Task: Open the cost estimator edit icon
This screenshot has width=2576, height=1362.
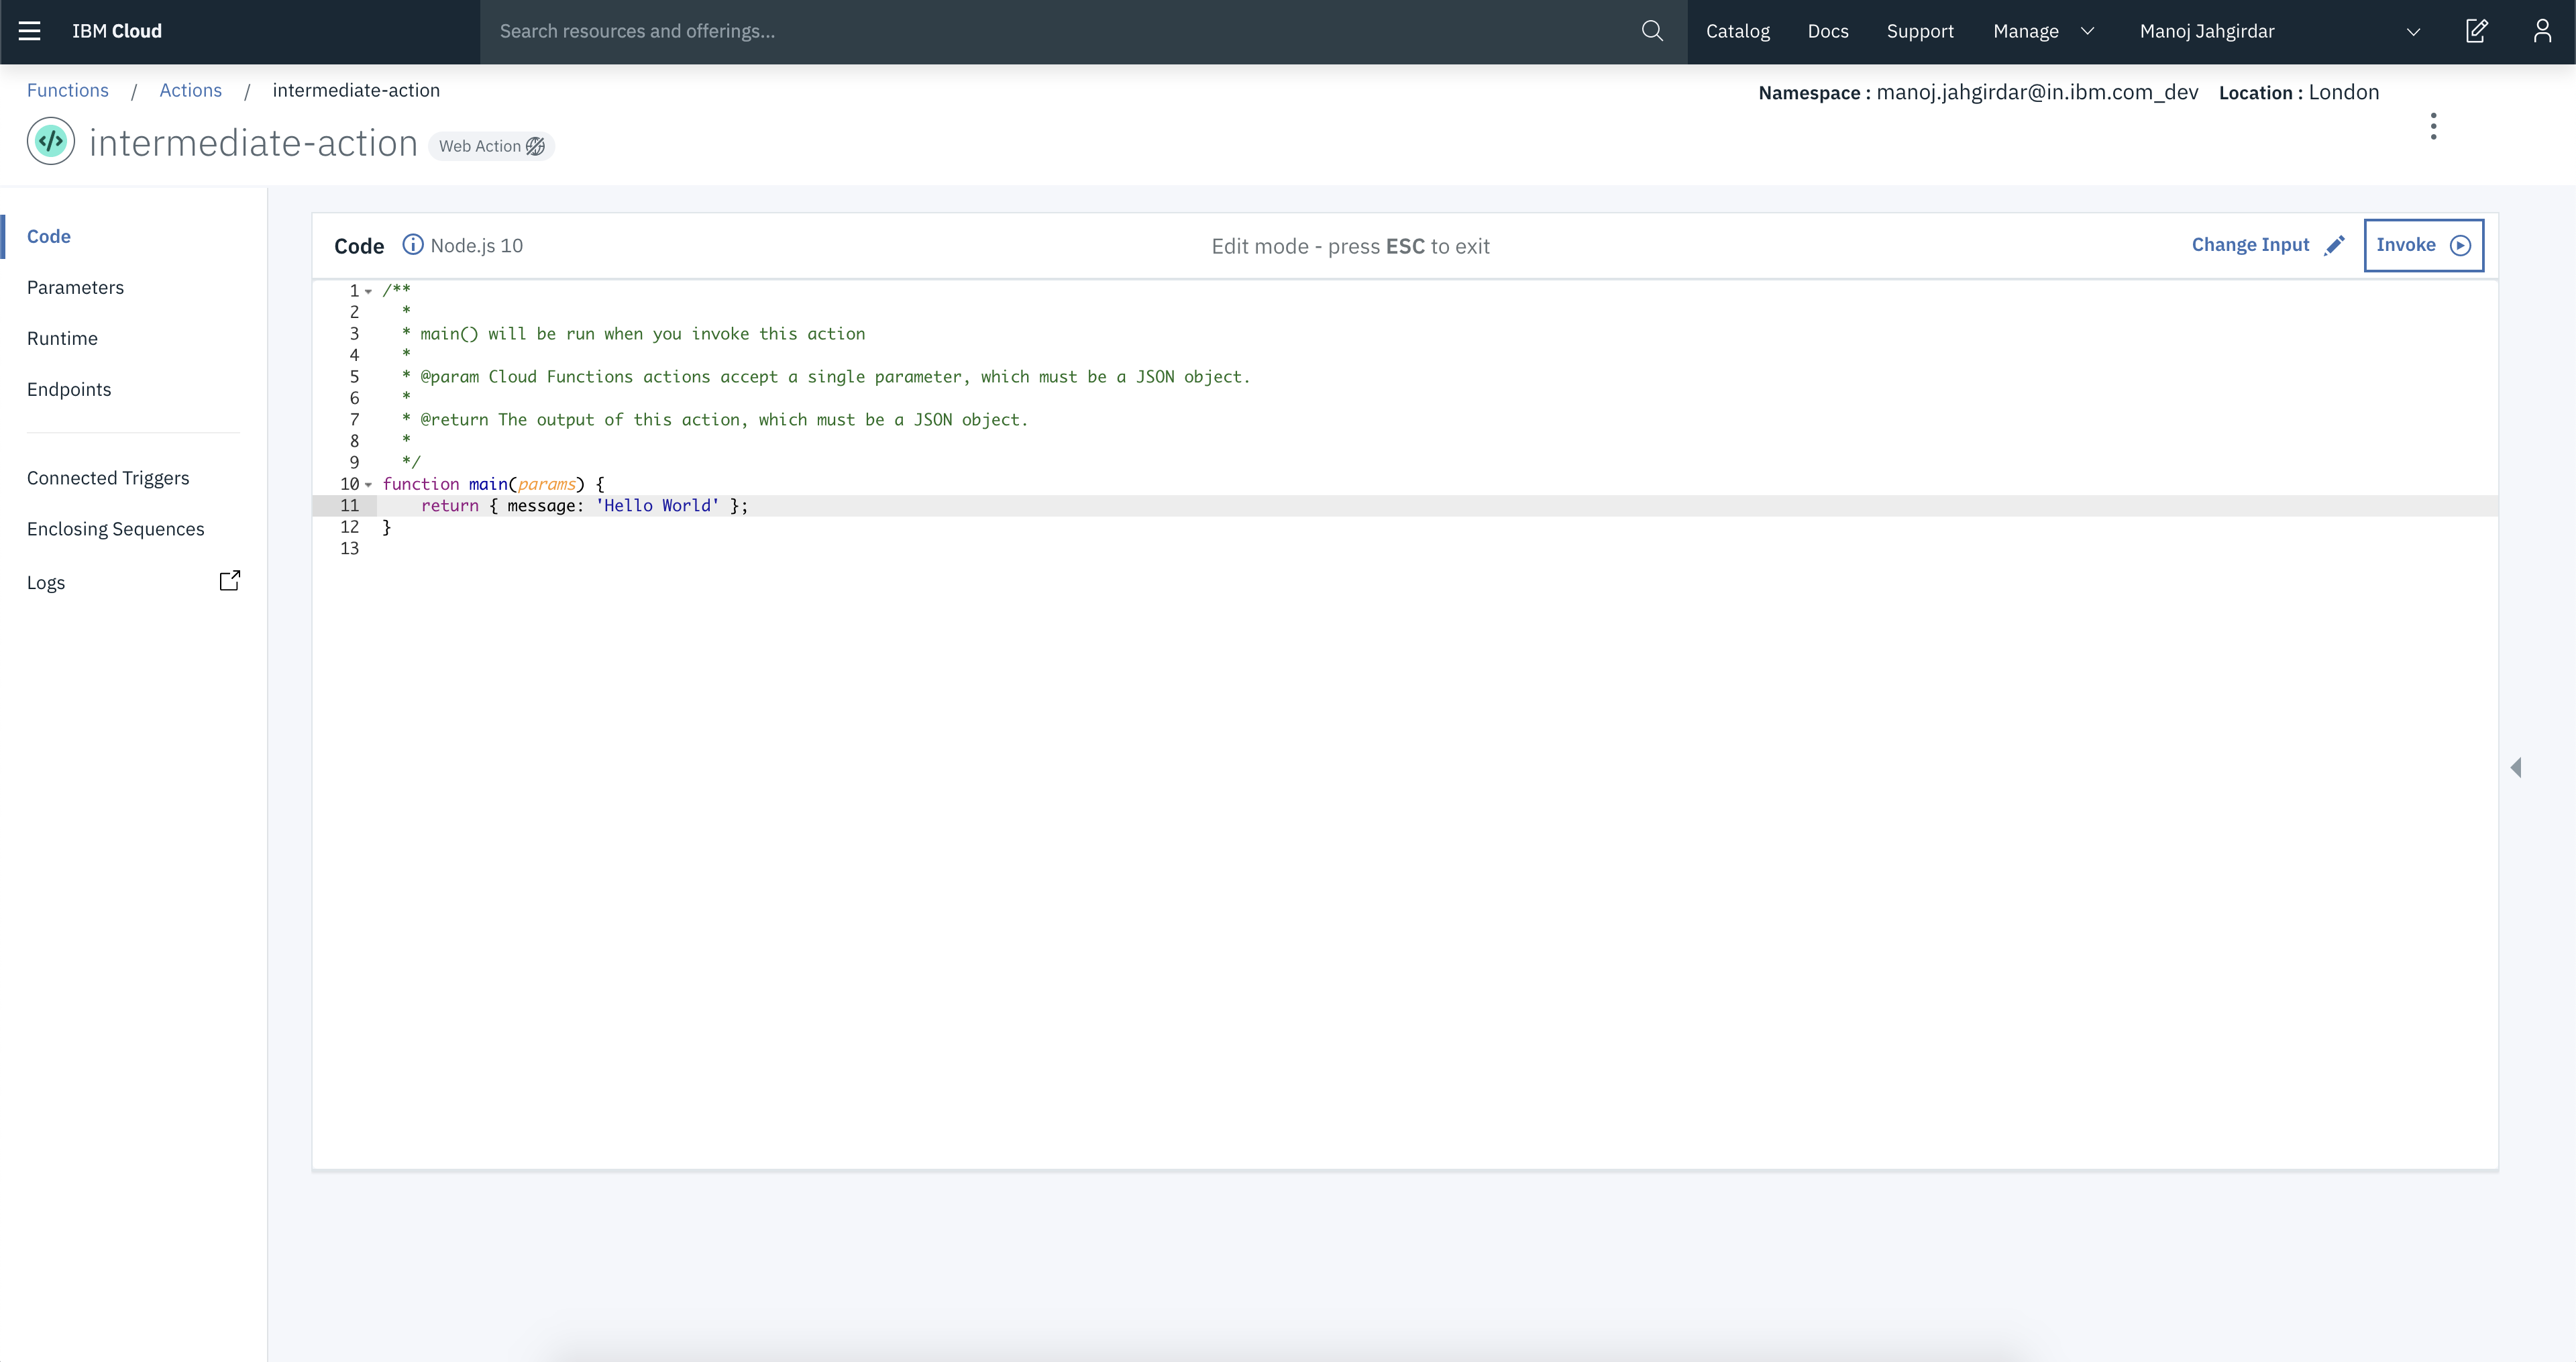Action: tap(2476, 31)
